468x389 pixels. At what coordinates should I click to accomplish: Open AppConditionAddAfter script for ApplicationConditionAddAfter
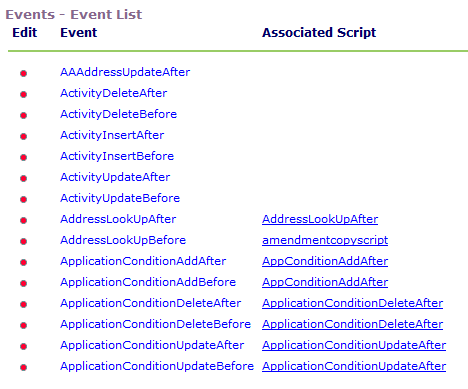pos(325,261)
